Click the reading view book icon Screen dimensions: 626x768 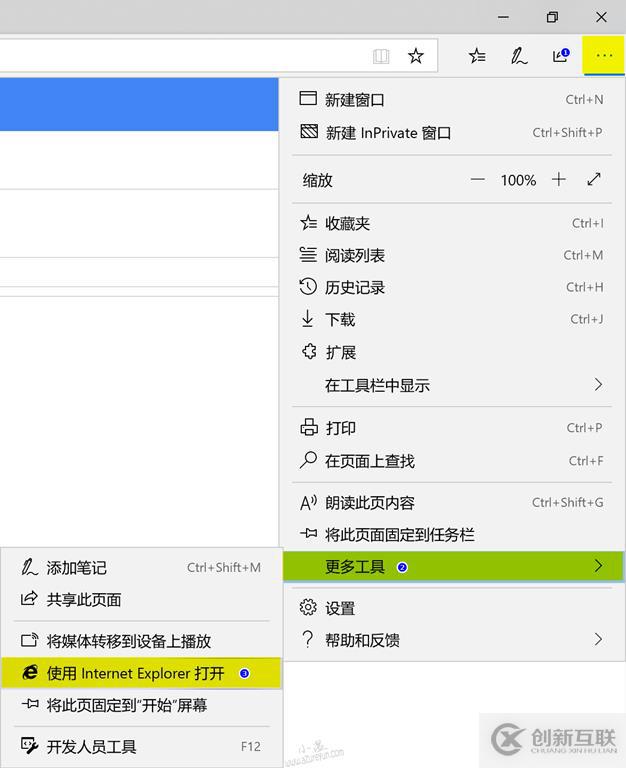tap(381, 56)
